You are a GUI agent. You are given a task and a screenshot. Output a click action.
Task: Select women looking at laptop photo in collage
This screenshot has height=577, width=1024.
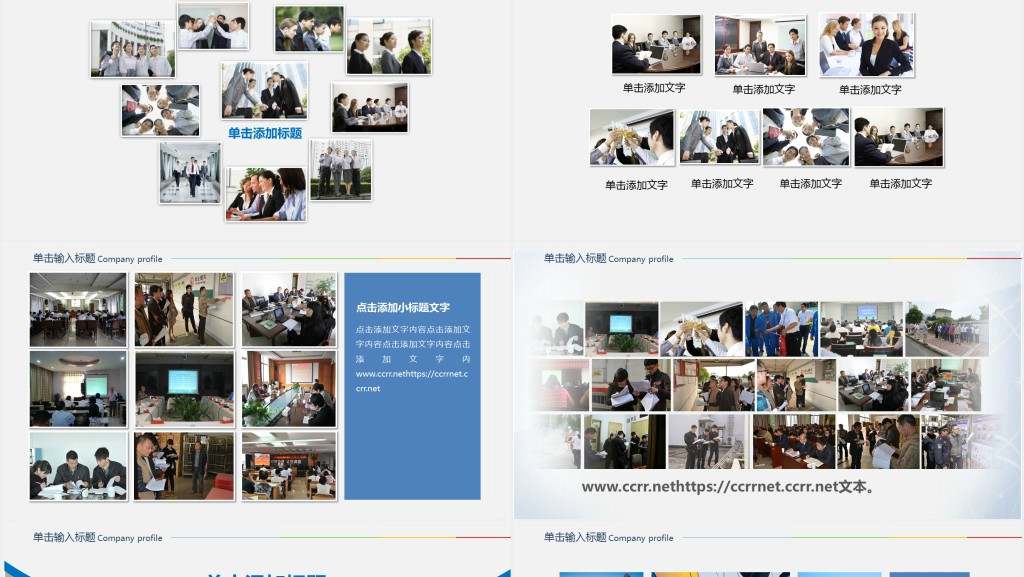[266, 194]
